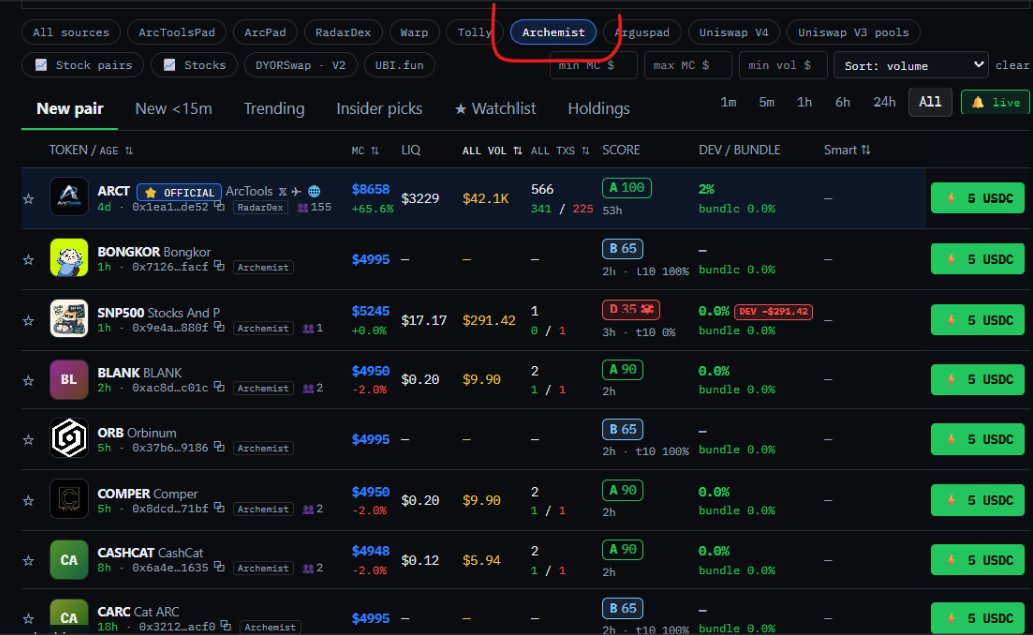Image resolution: width=1033 pixels, height=635 pixels.
Task: Open the Insider picks tab
Action: (x=379, y=109)
